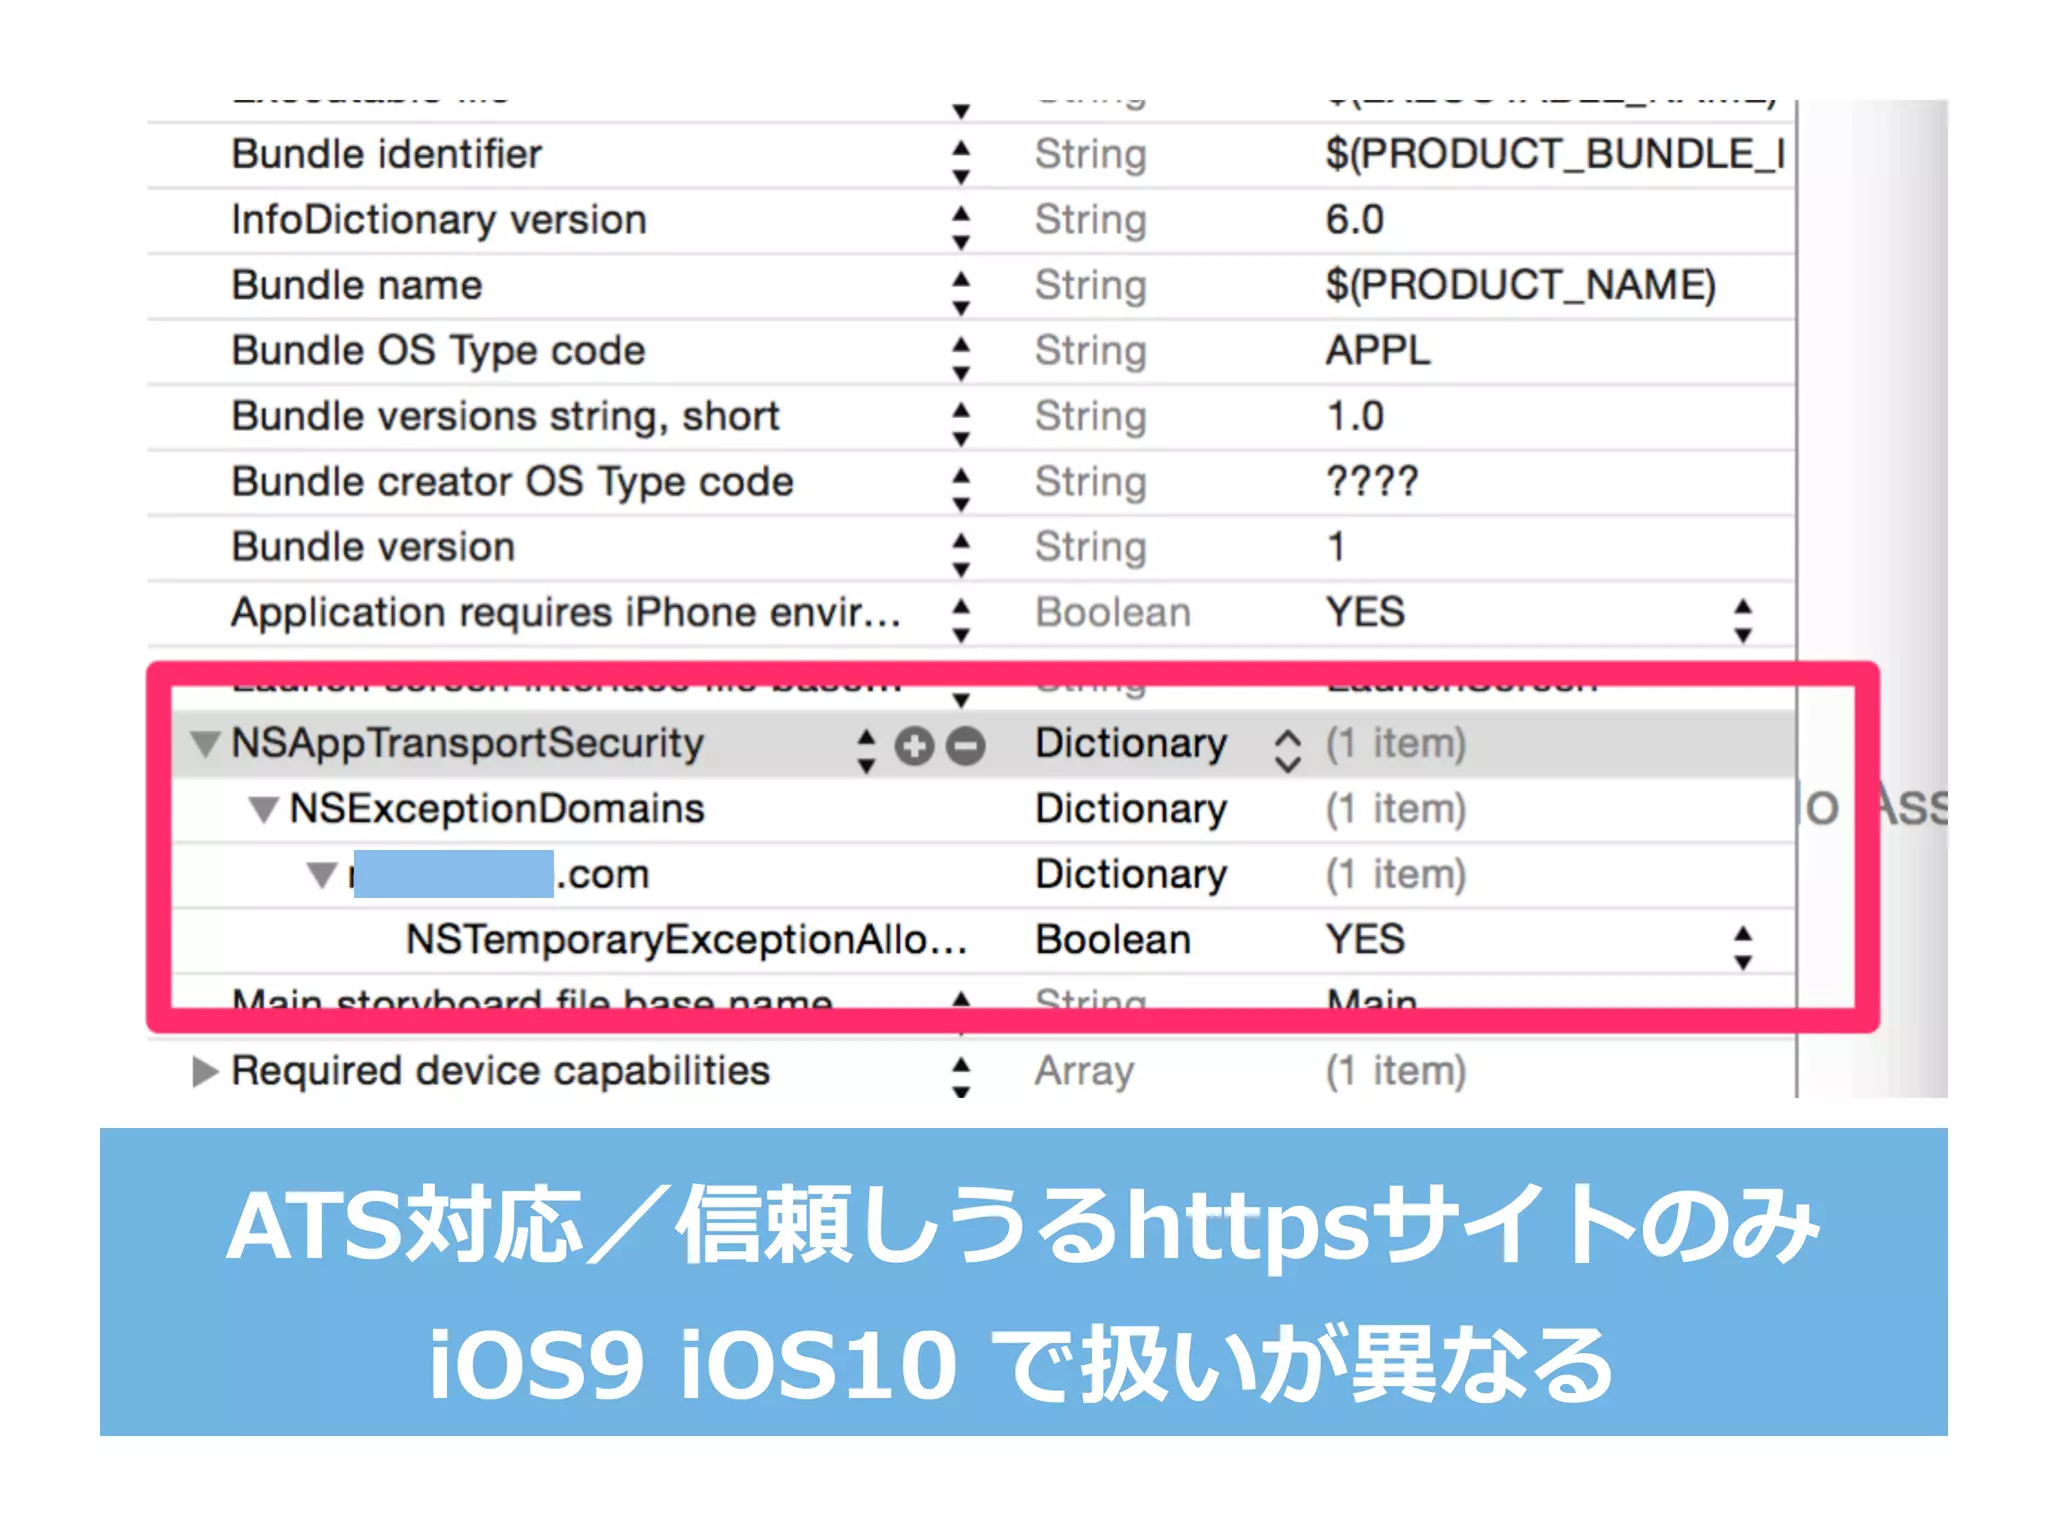Click the $(PRODUCT_NAME) value
The image size is (2048, 1536).
click(1520, 285)
